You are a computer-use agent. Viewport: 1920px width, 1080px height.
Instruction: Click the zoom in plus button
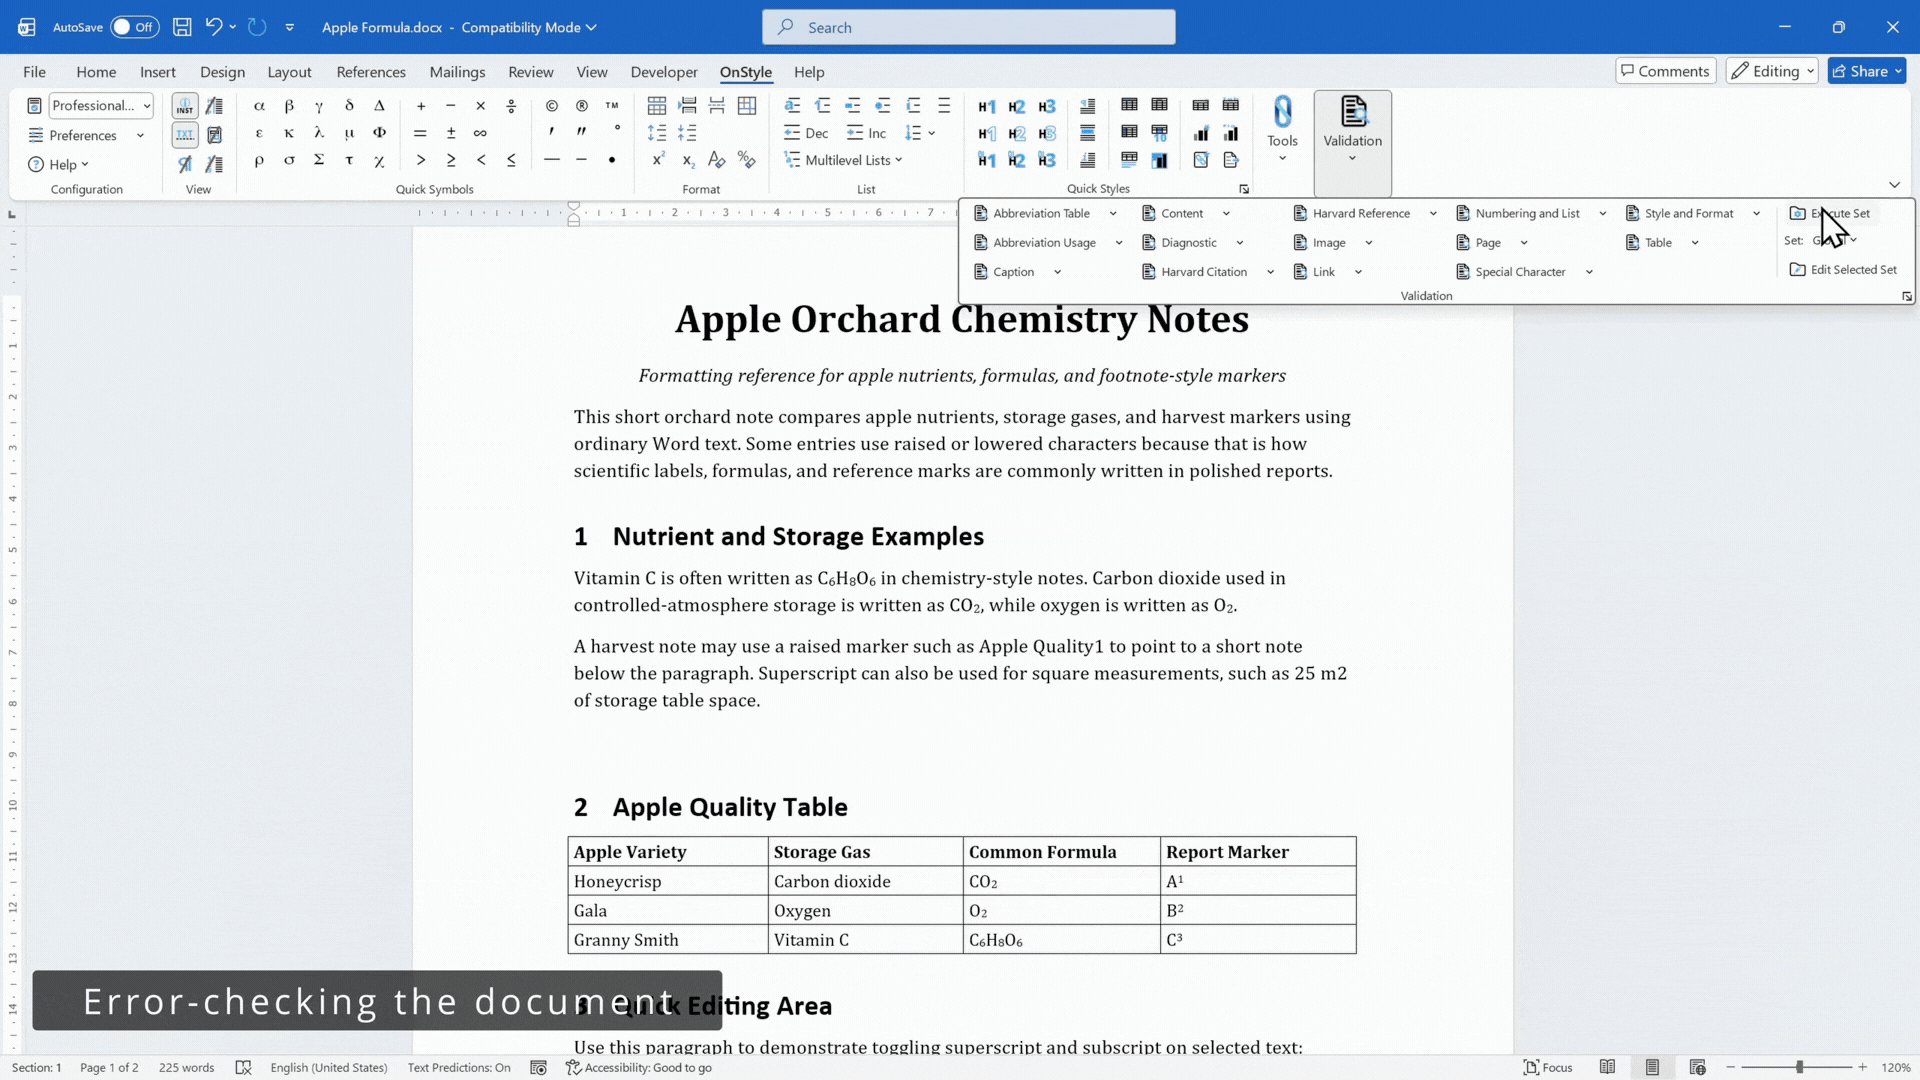coord(1862,1067)
